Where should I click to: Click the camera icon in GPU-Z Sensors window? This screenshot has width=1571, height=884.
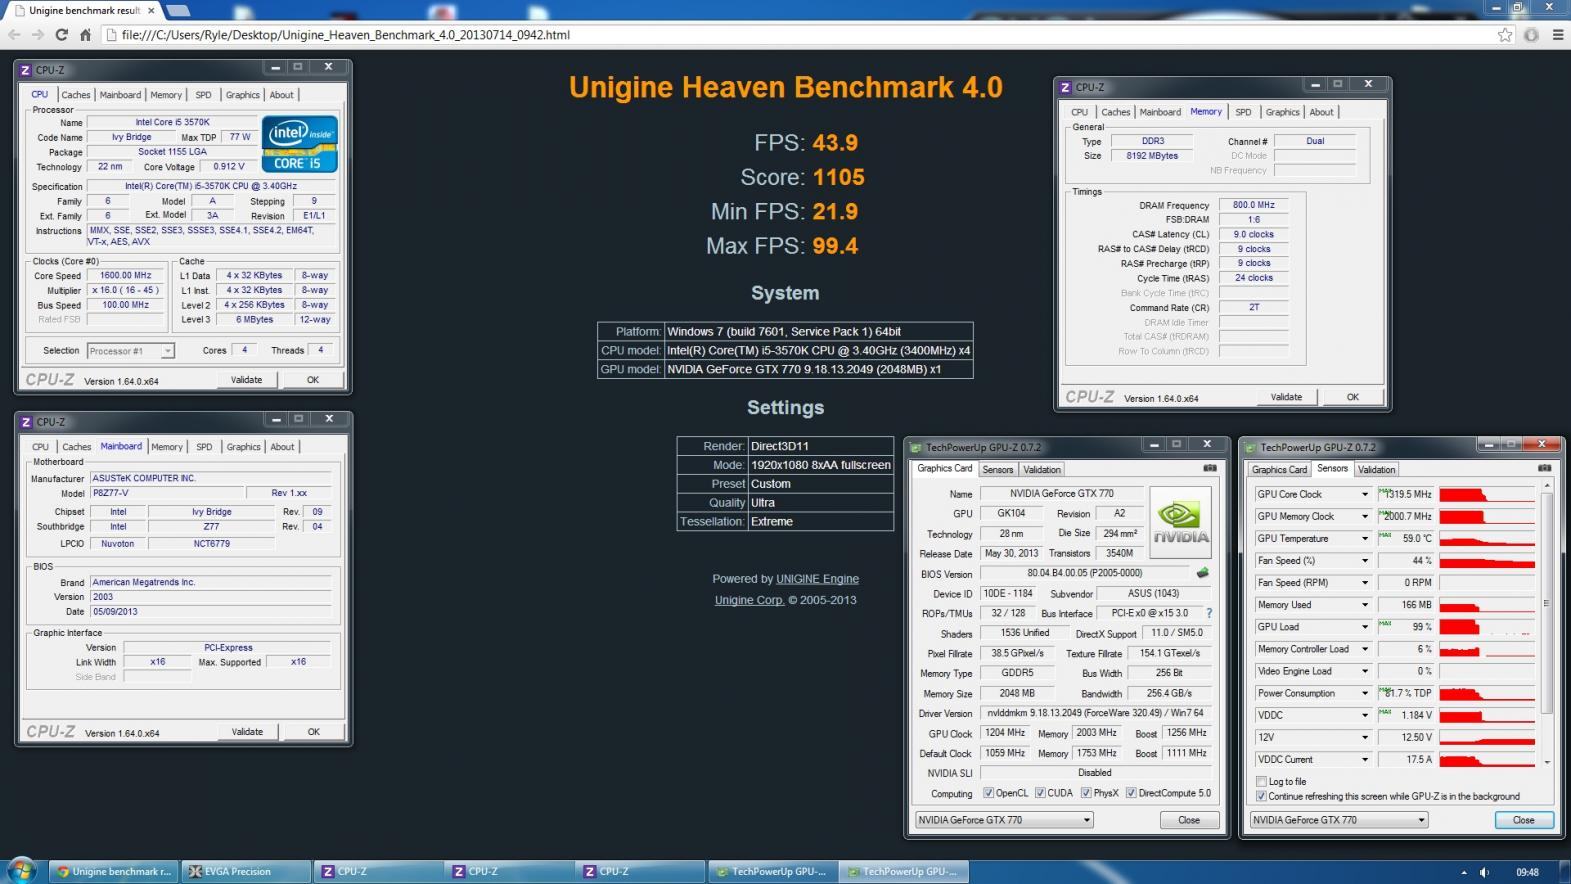click(1544, 468)
